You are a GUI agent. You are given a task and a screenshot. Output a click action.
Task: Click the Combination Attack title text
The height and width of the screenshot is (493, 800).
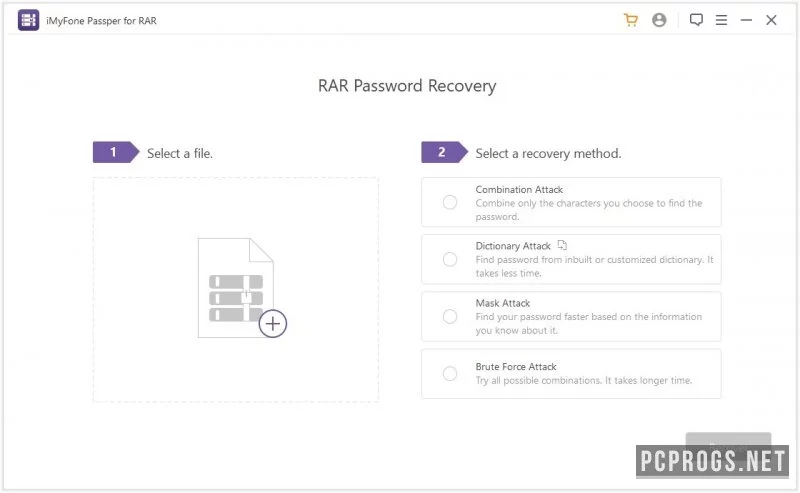[x=519, y=189]
